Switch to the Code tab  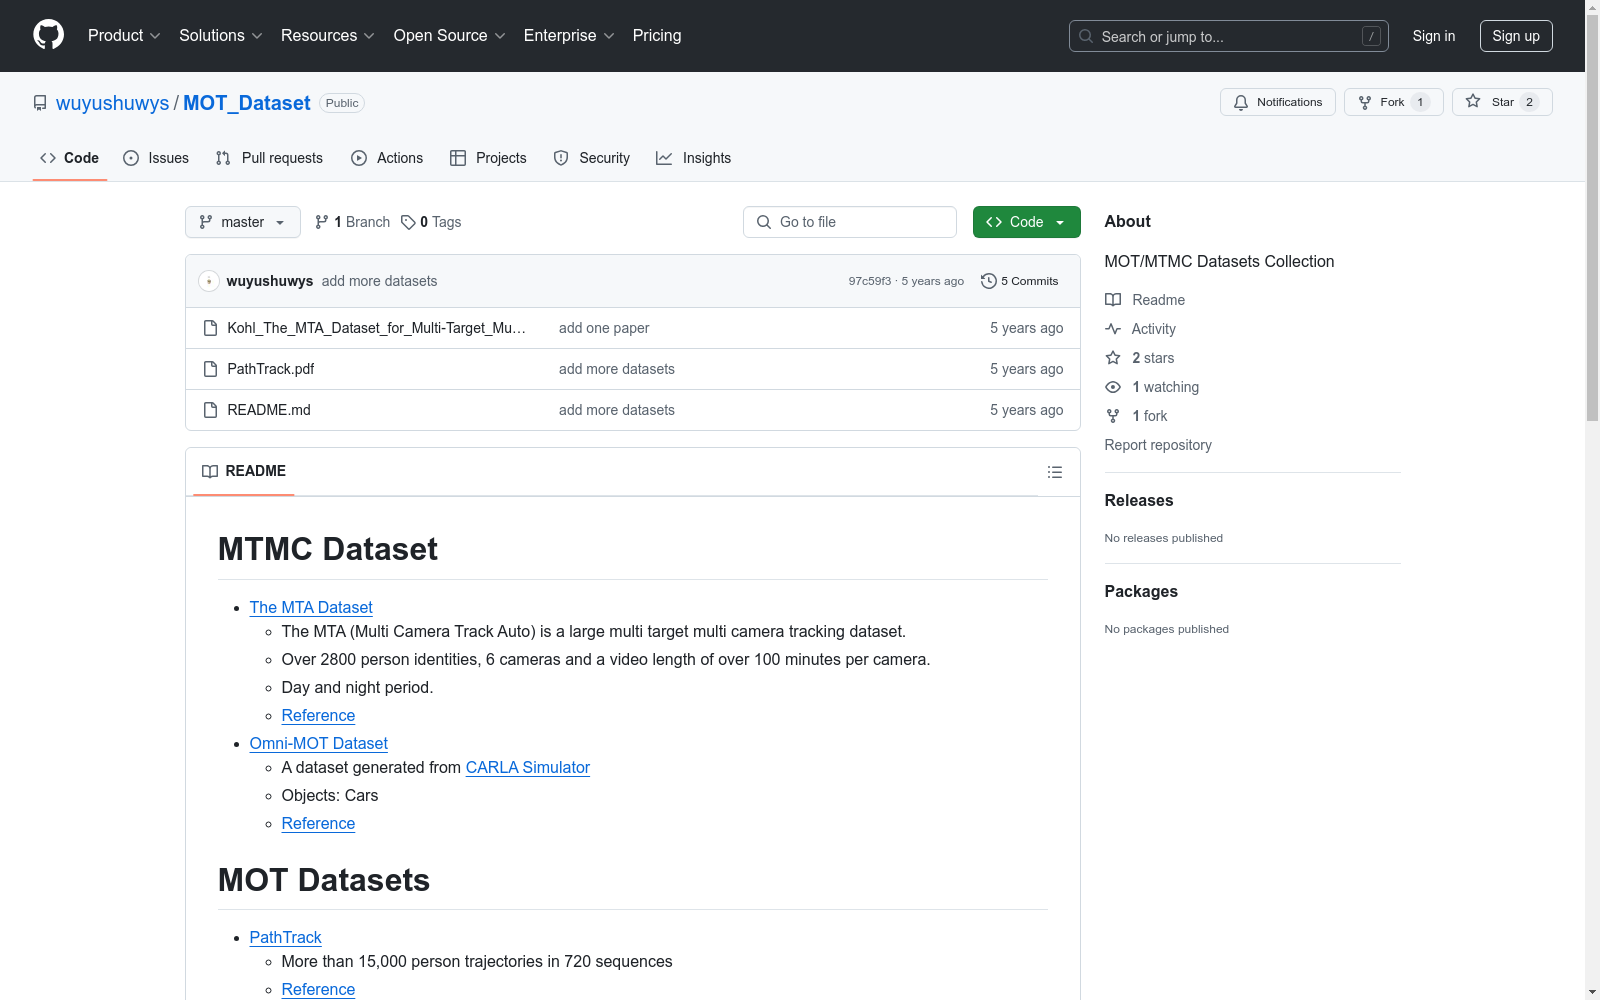pyautogui.click(x=70, y=158)
